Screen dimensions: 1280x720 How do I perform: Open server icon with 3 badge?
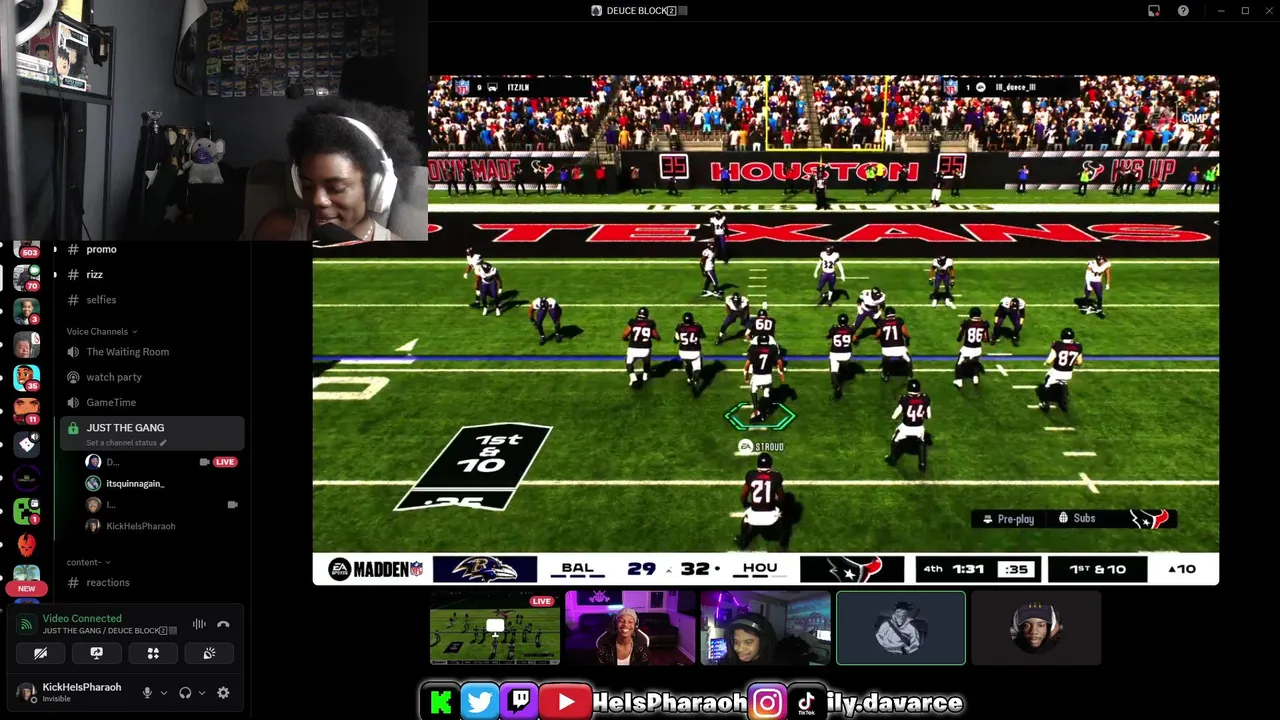[x=27, y=311]
